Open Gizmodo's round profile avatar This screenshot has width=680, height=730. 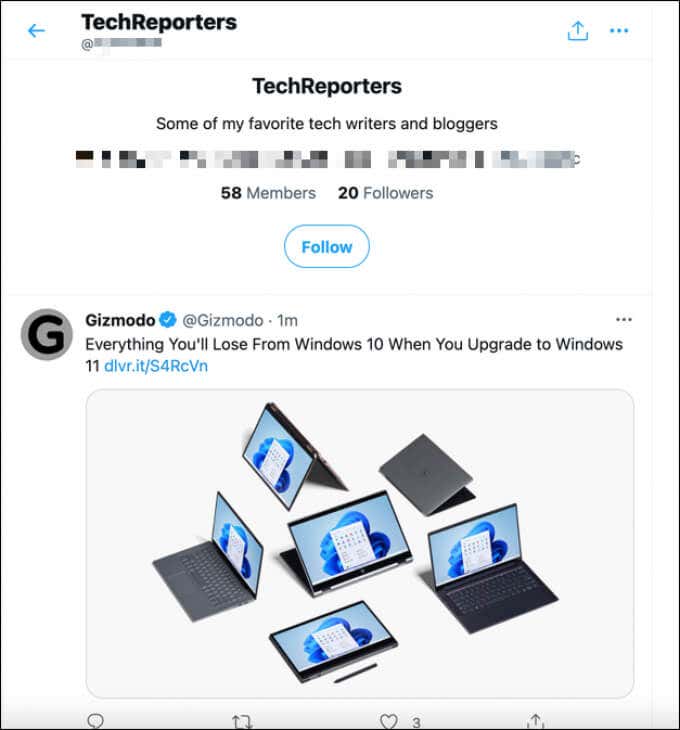coord(47,334)
